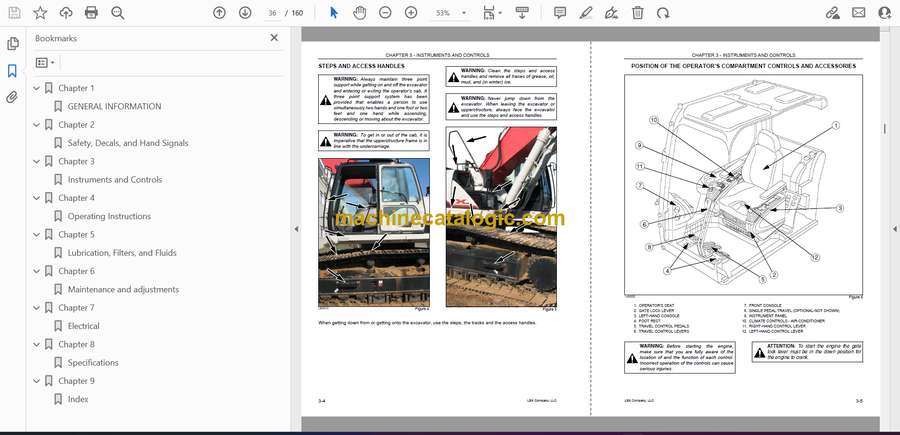
Task: Select the Chapter 5 bookmark label
Action: point(76,235)
